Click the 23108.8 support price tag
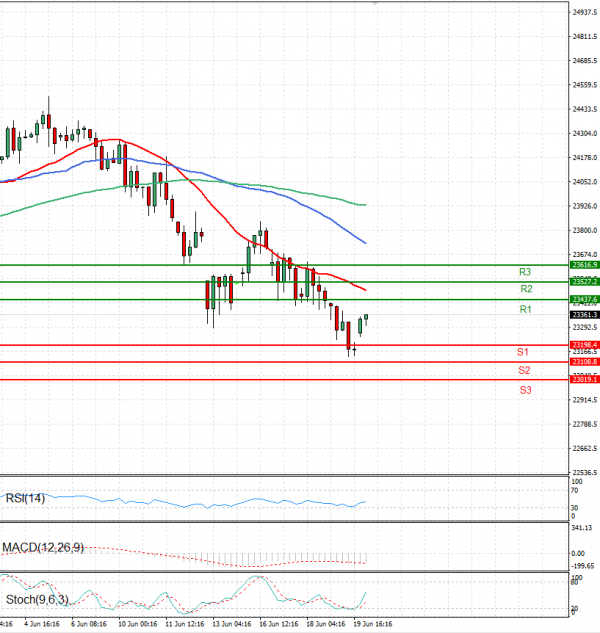Viewport: 600px width, 633px height. [585, 362]
